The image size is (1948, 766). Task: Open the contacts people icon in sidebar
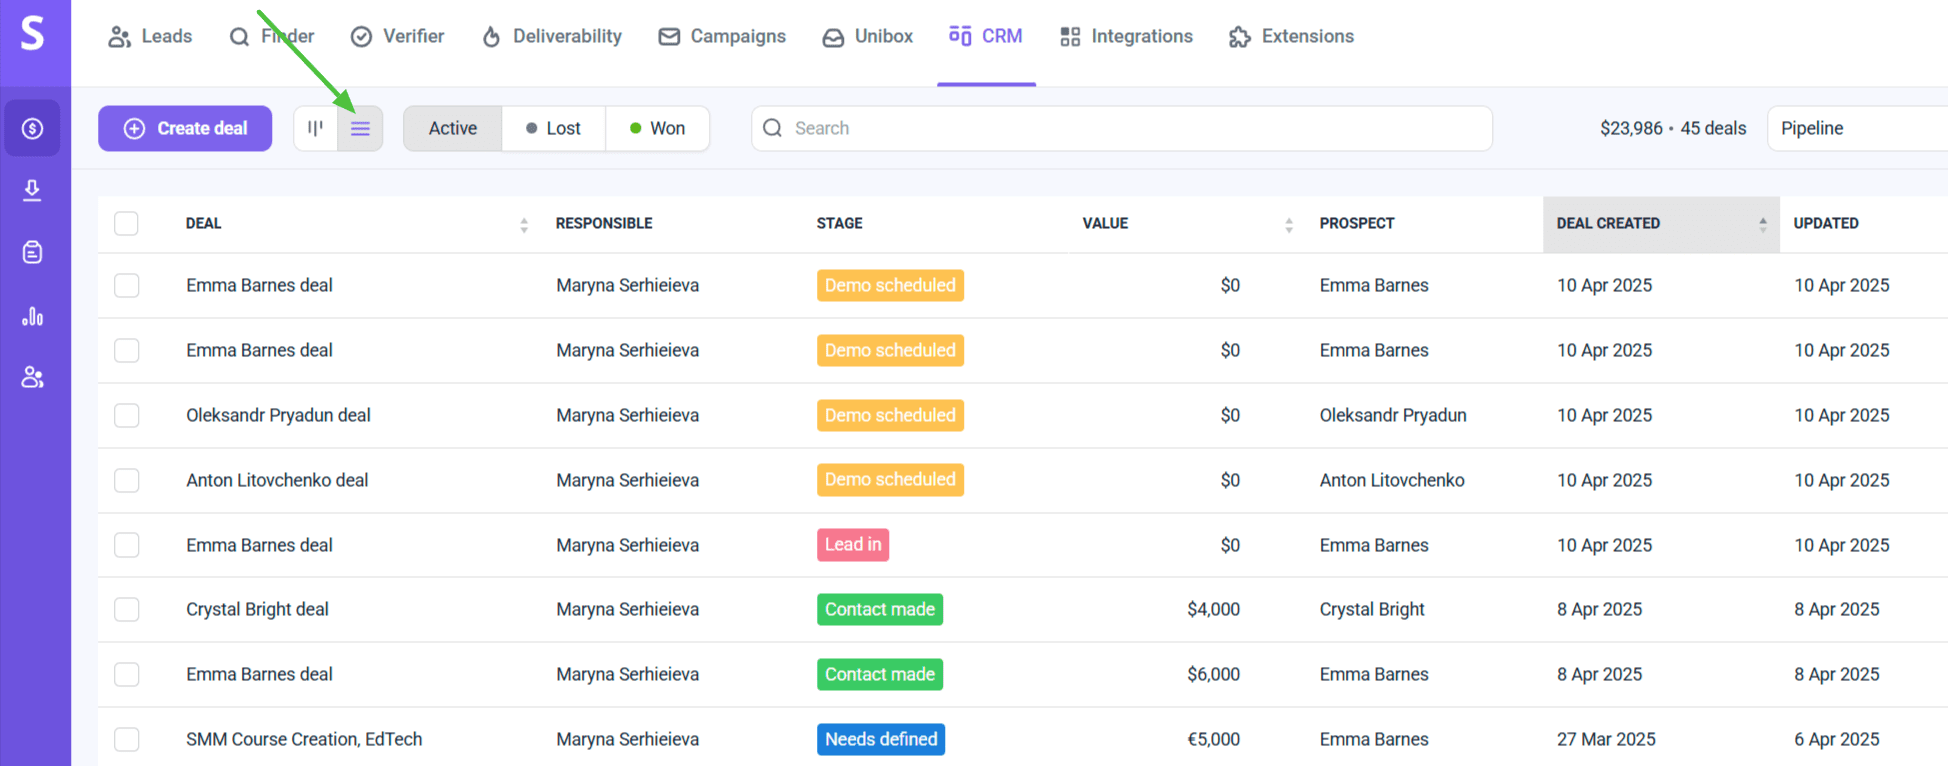pos(33,377)
